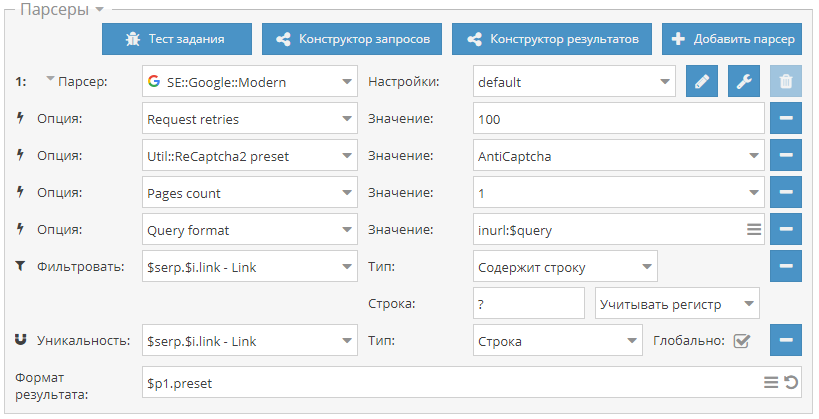Open Конструктор запросов
The width and height of the screenshot is (819, 419).
click(x=352, y=39)
